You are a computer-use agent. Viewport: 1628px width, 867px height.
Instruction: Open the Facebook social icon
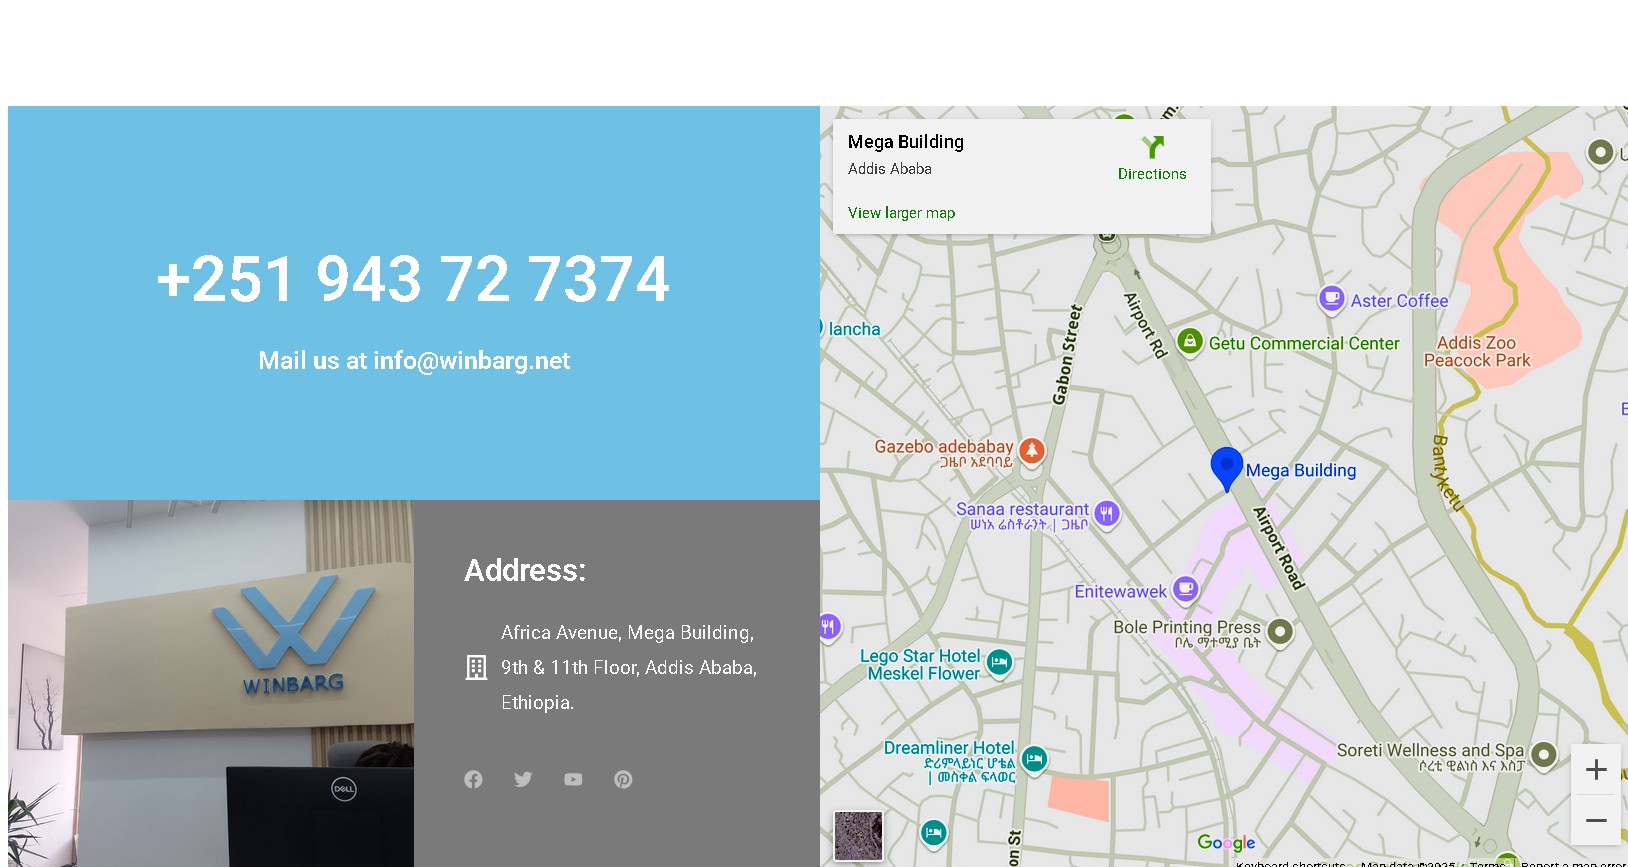pos(473,779)
